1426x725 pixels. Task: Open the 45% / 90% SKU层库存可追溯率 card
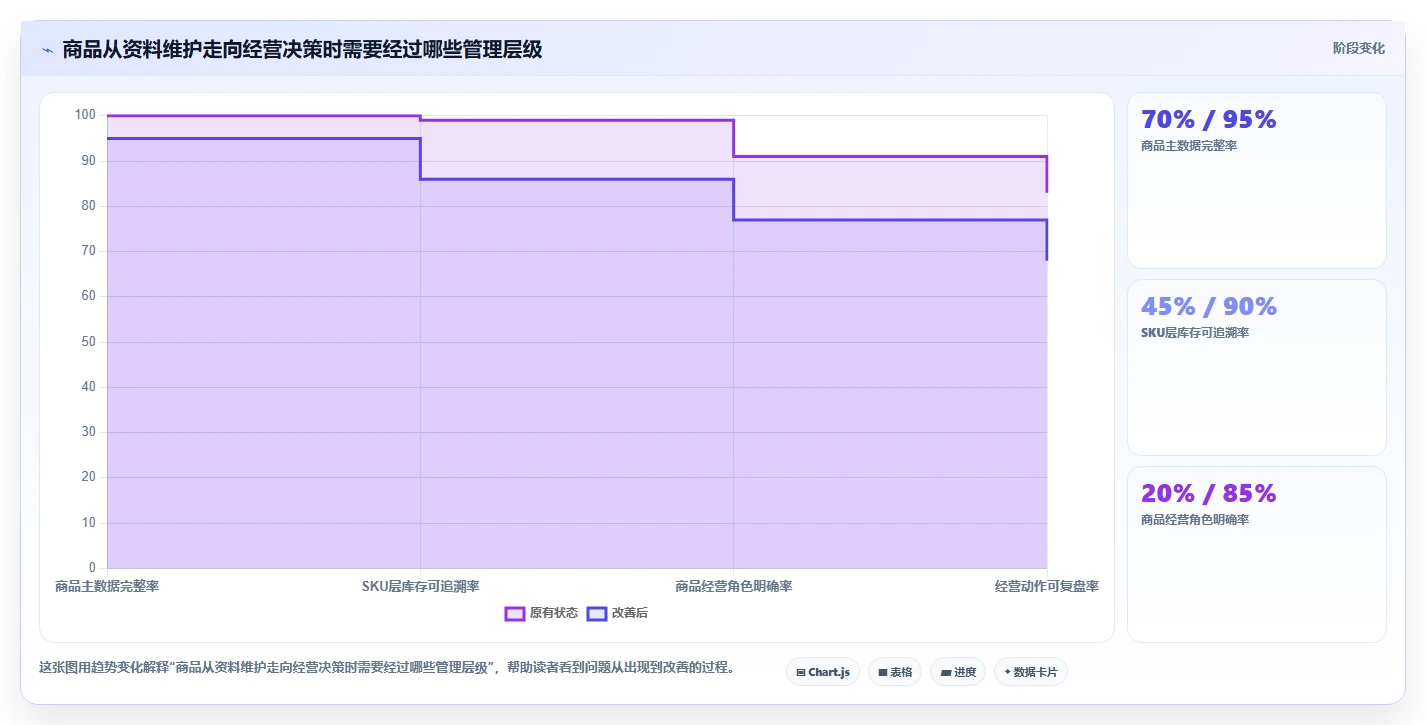pos(1256,368)
